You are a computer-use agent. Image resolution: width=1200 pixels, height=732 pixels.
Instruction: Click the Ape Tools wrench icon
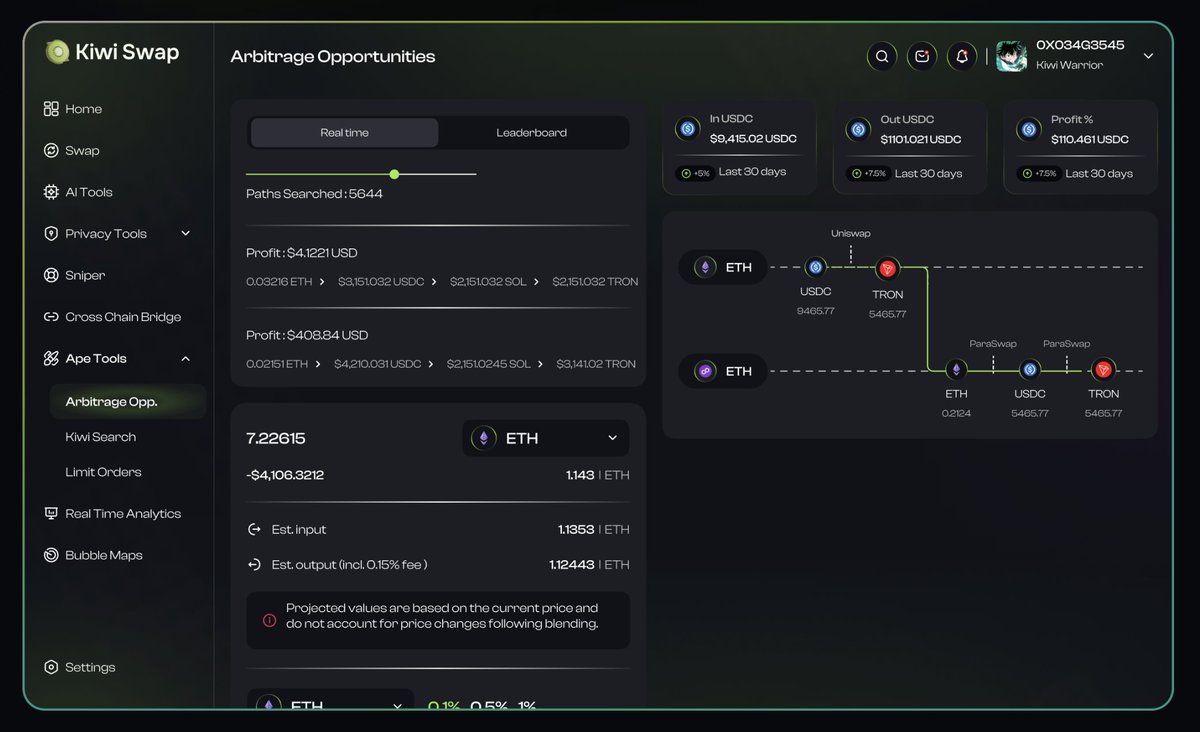(51, 359)
